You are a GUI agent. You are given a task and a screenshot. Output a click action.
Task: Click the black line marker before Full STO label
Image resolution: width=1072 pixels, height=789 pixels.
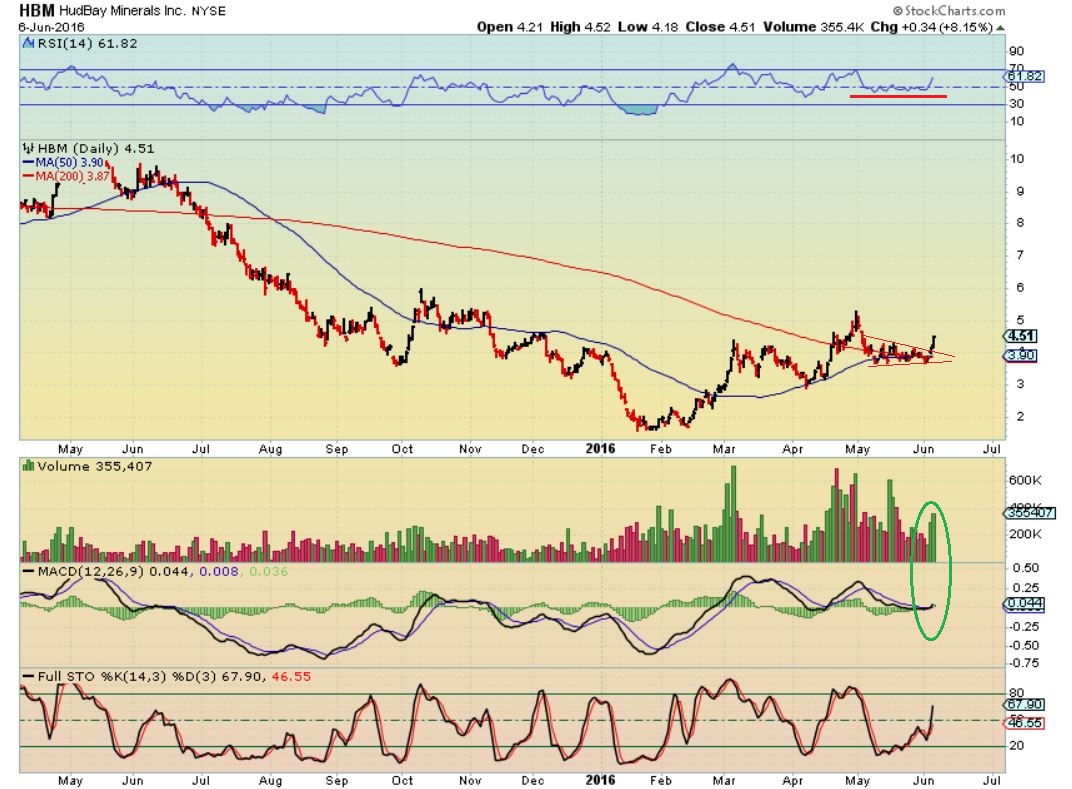click(x=29, y=677)
